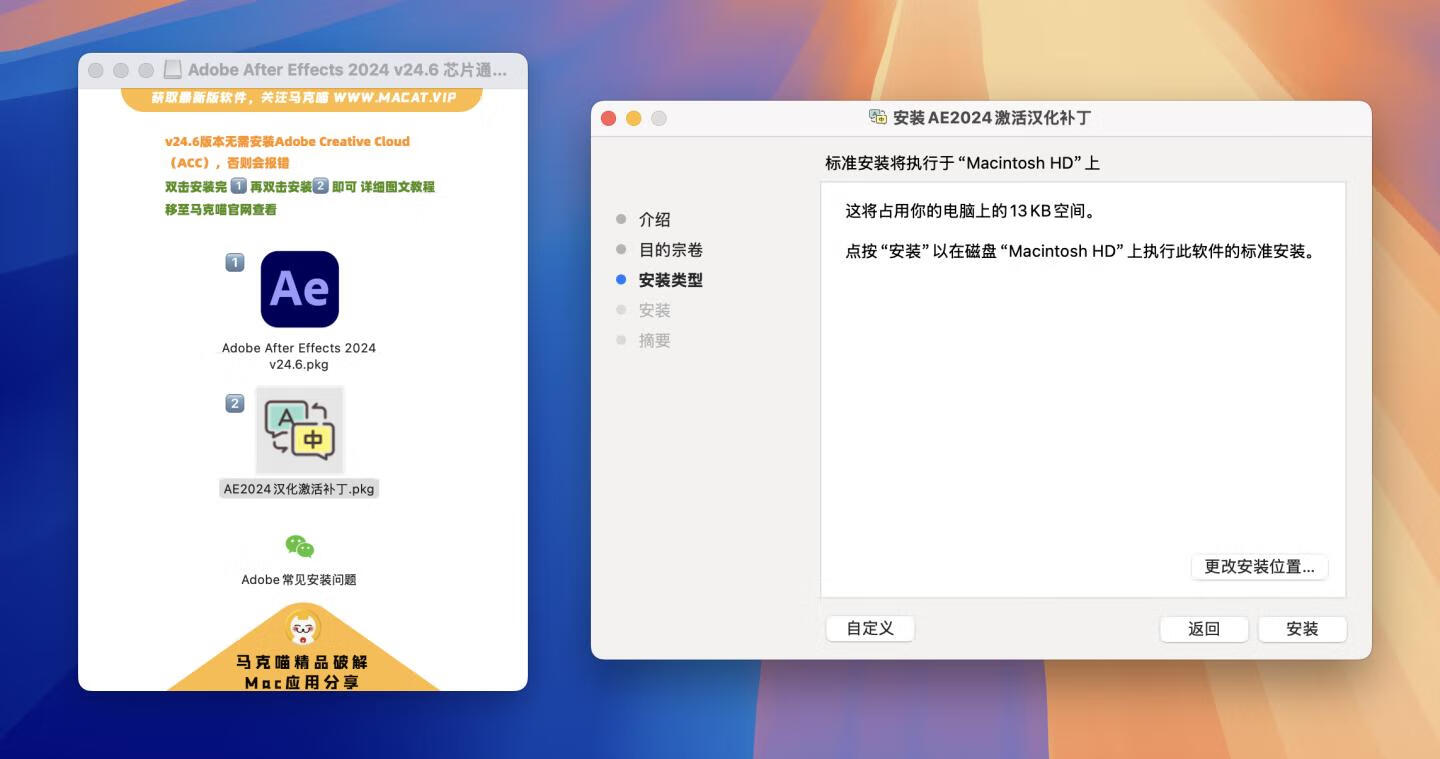This screenshot has width=1440, height=759.
Task: Minimize the installer window with yellow button
Action: tap(633, 118)
